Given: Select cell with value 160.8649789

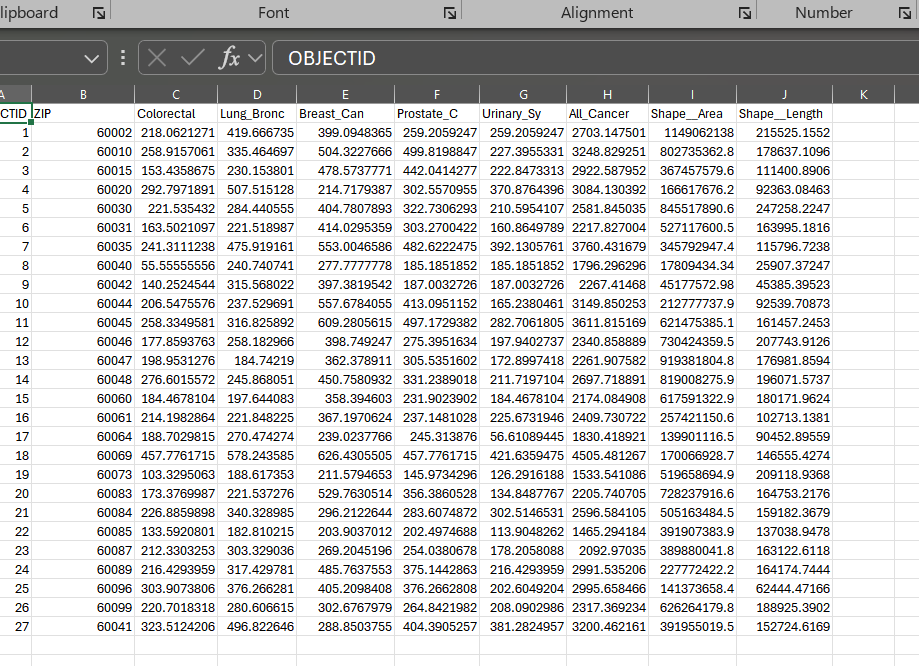Looking at the screenshot, I should tap(523, 227).
